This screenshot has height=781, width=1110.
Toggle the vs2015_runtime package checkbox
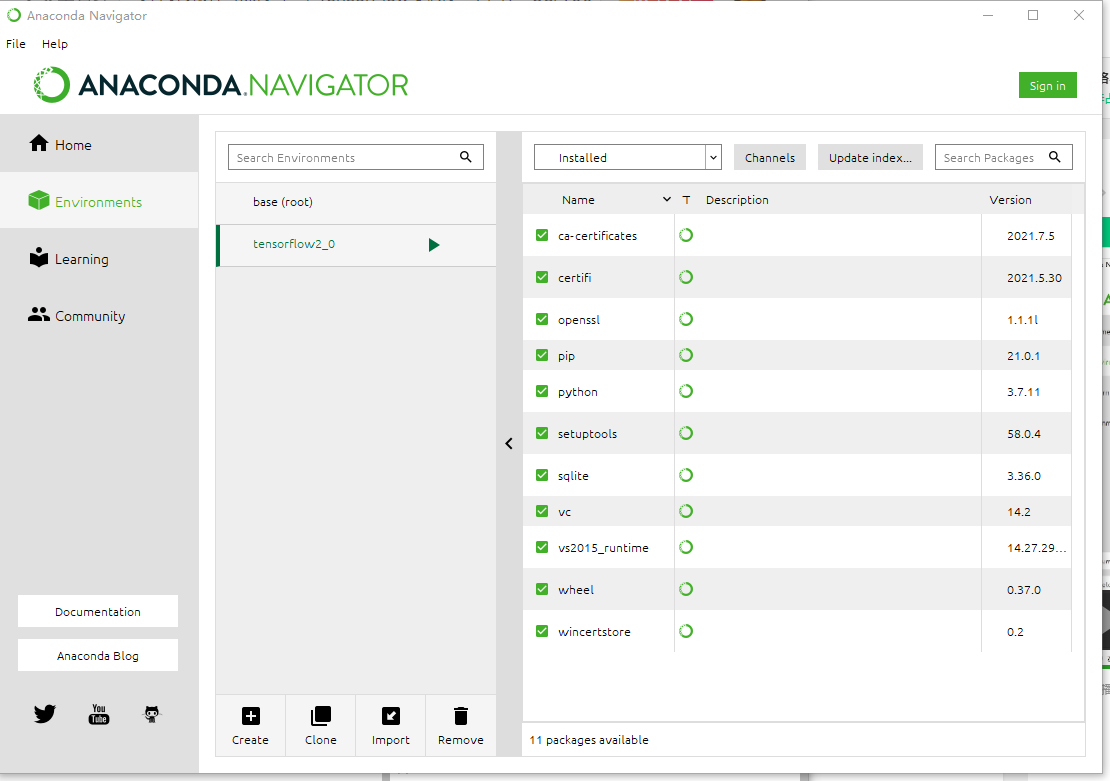click(542, 547)
